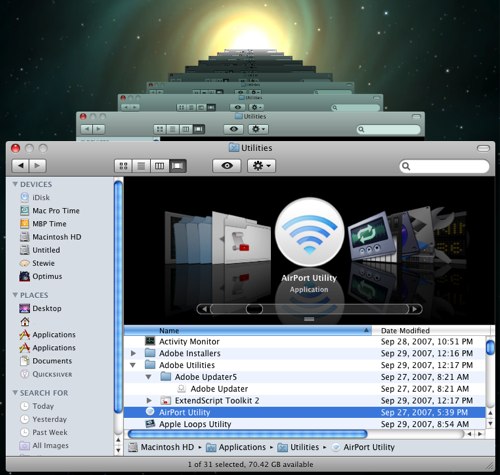Screen dimensions: 500x475
Task: Open the Action gear dropdown menu
Action: pyautogui.click(x=261, y=166)
